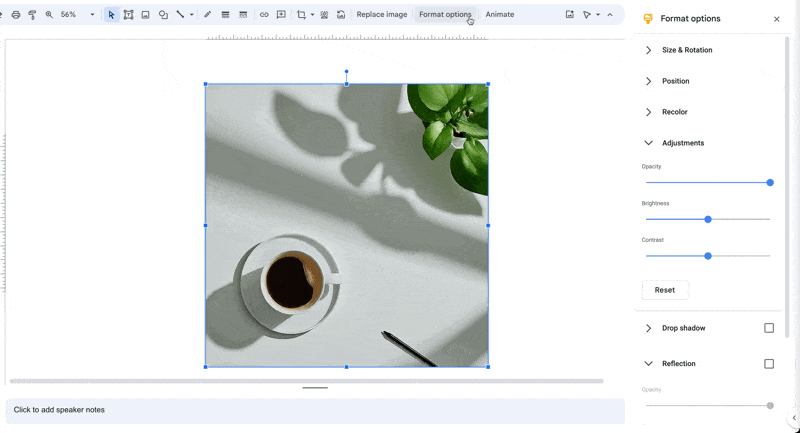Click the Crop image icon
The width and height of the screenshot is (800, 433).
302,15
